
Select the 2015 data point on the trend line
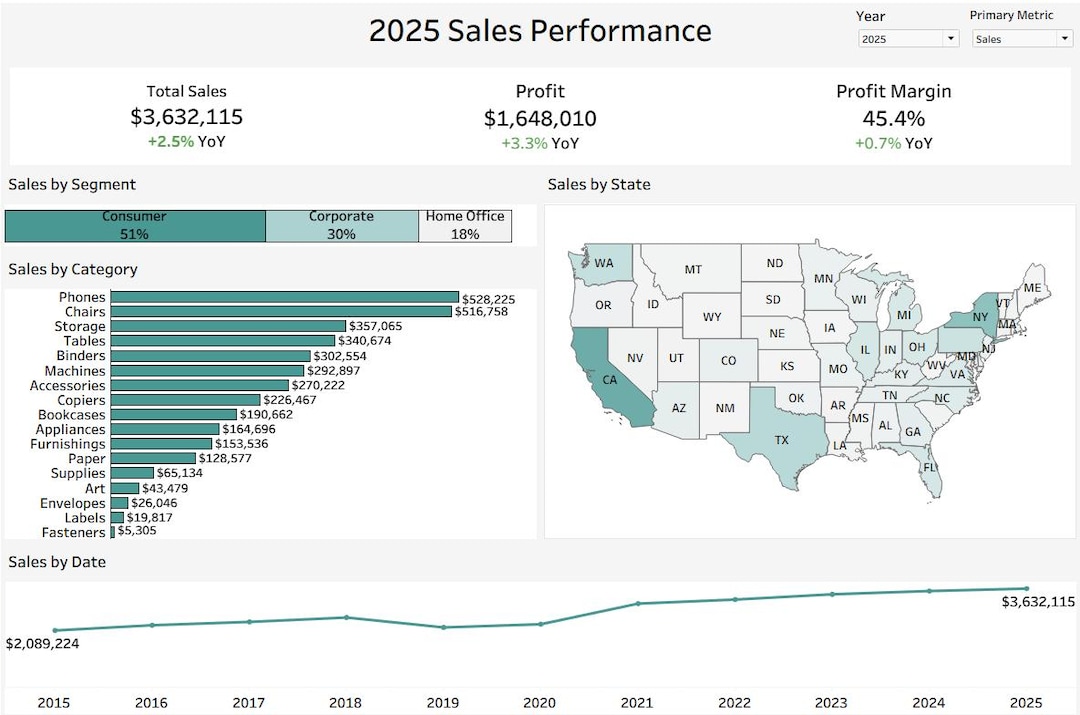pos(55,630)
